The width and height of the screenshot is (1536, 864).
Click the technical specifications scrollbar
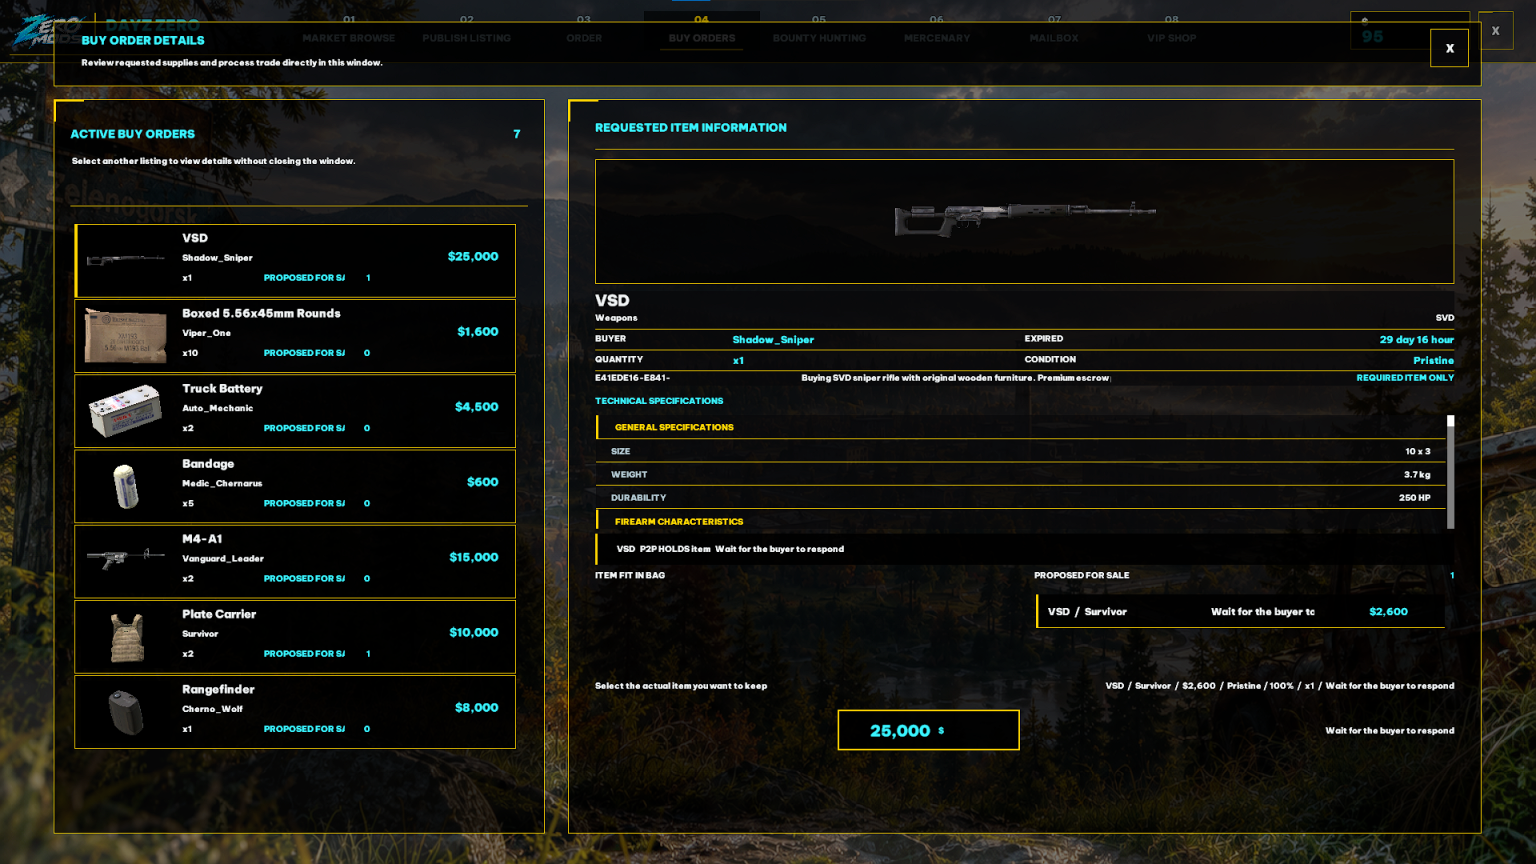pyautogui.click(x=1450, y=472)
